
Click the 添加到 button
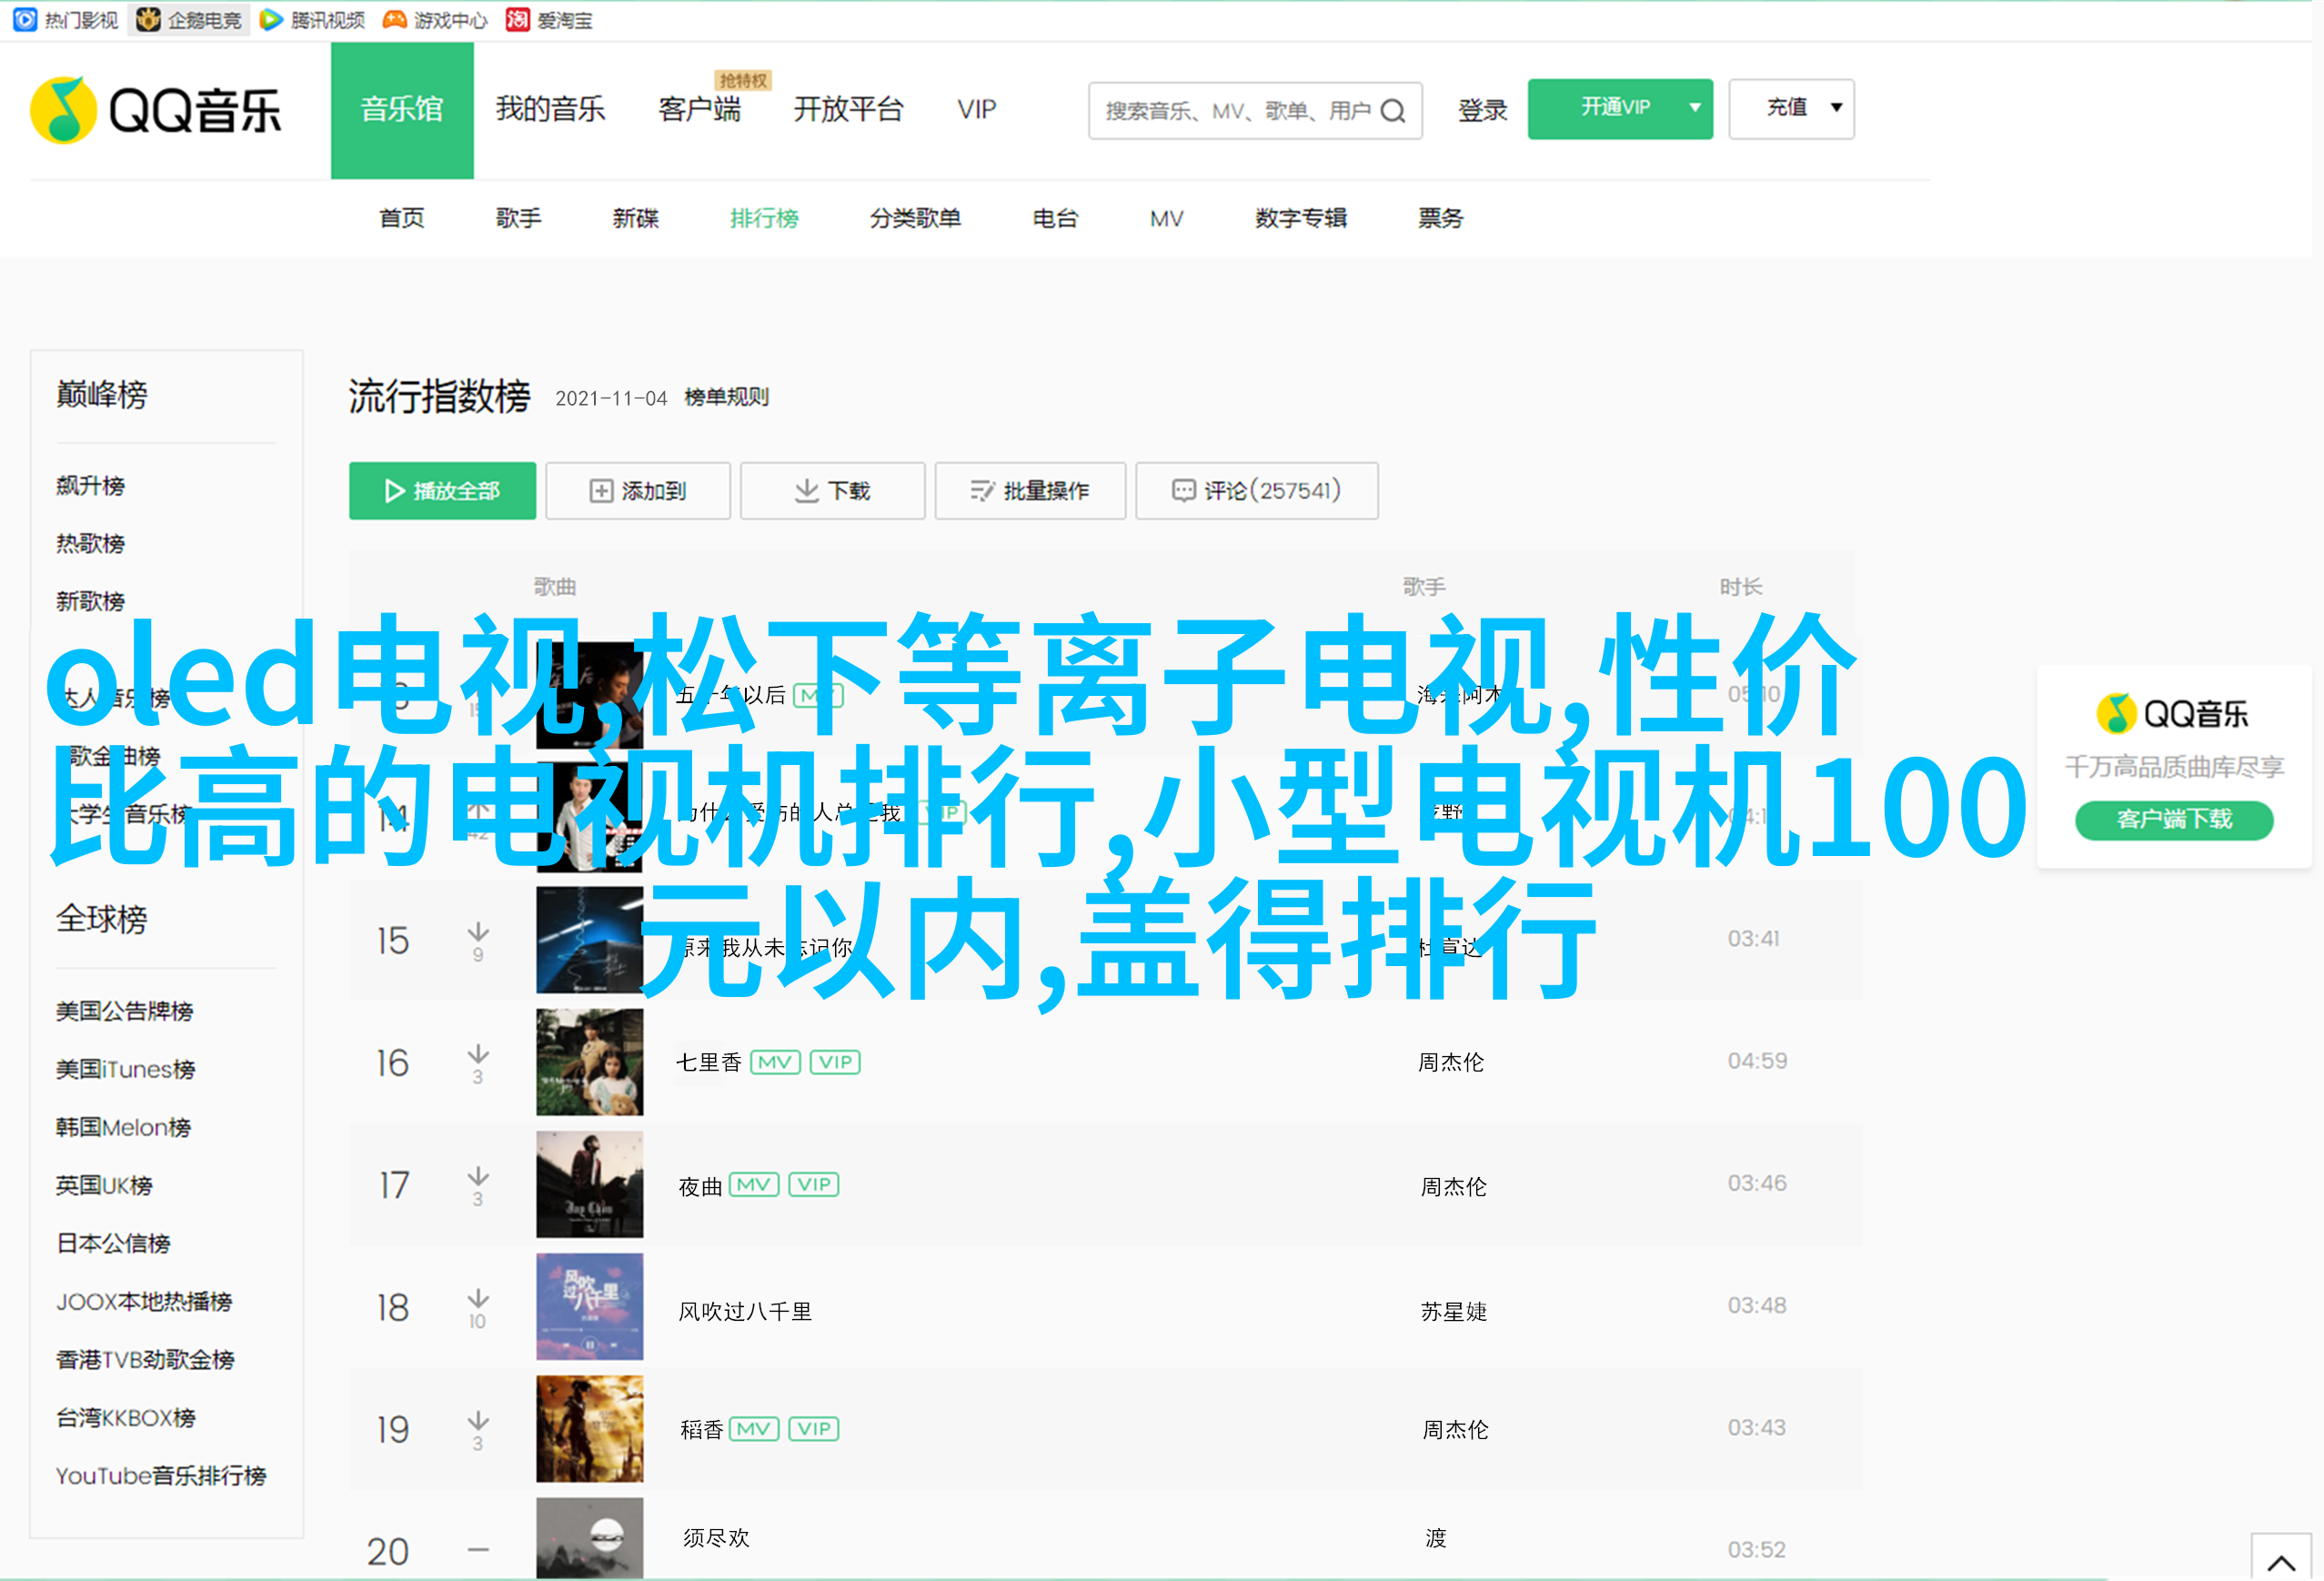[638, 491]
